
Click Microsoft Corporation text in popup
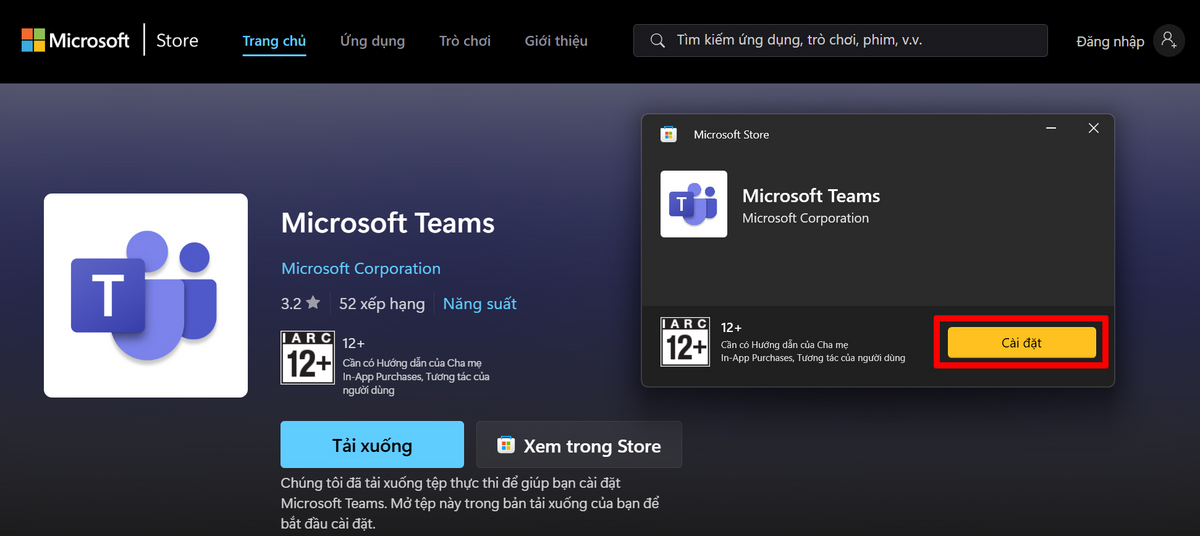click(x=806, y=218)
